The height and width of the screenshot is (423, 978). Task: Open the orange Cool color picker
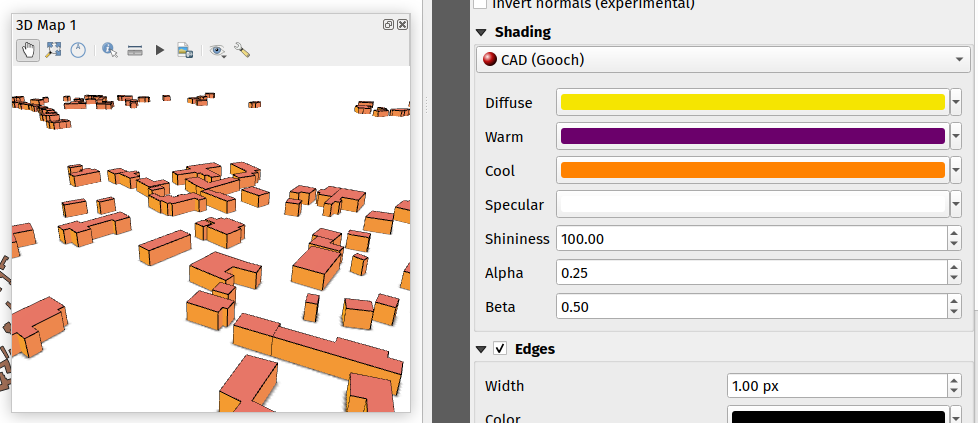point(753,170)
